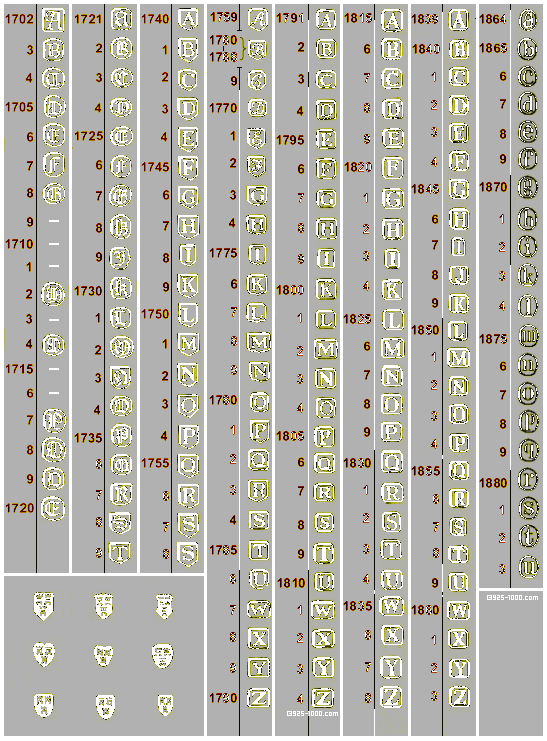
Task: Select the 1730 letter K hallmark
Action: [x=121, y=288]
